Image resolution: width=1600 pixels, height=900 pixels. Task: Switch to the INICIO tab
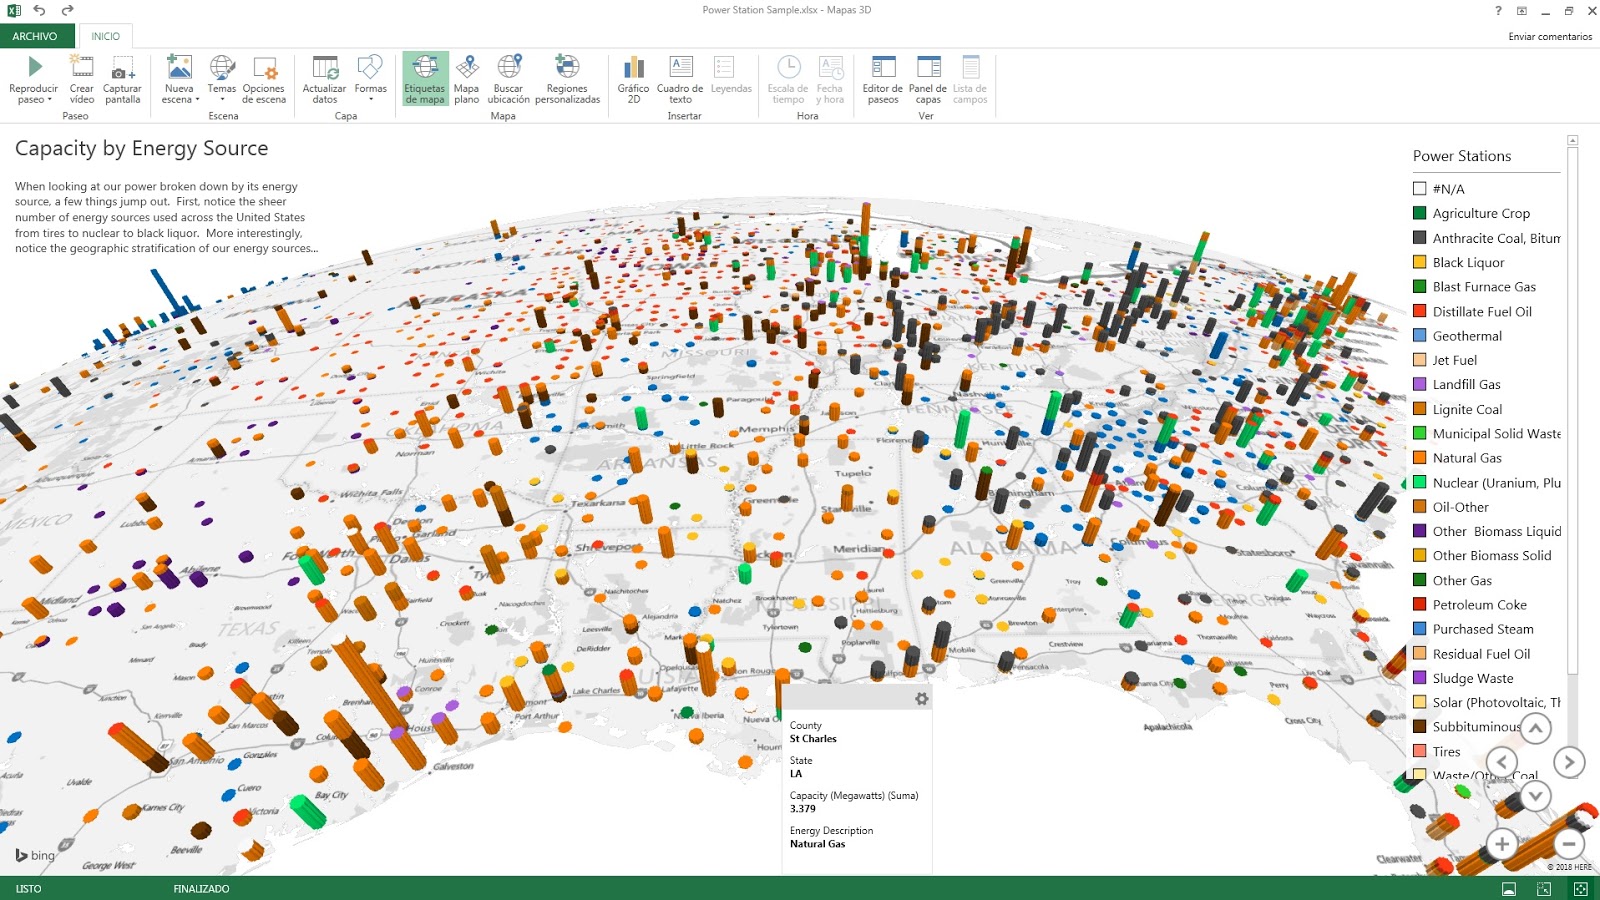105,36
